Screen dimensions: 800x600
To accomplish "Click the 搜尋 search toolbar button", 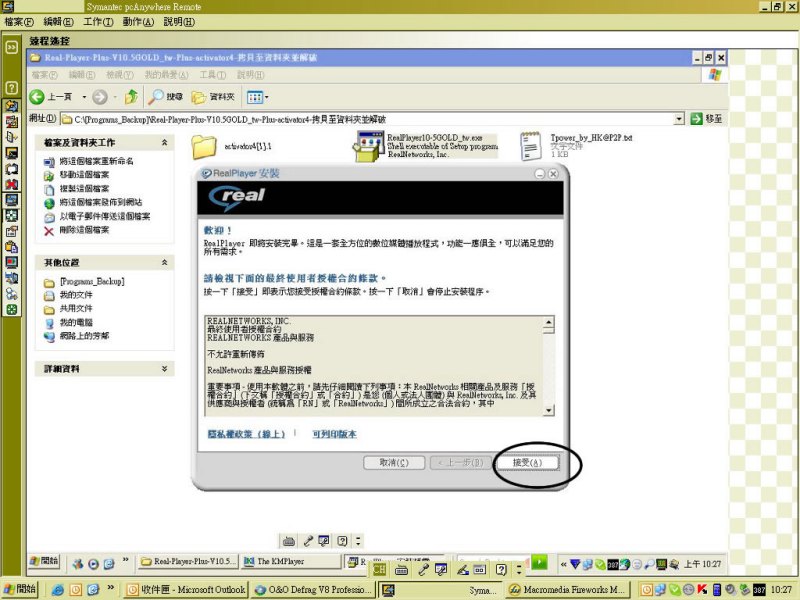I will pos(165,96).
